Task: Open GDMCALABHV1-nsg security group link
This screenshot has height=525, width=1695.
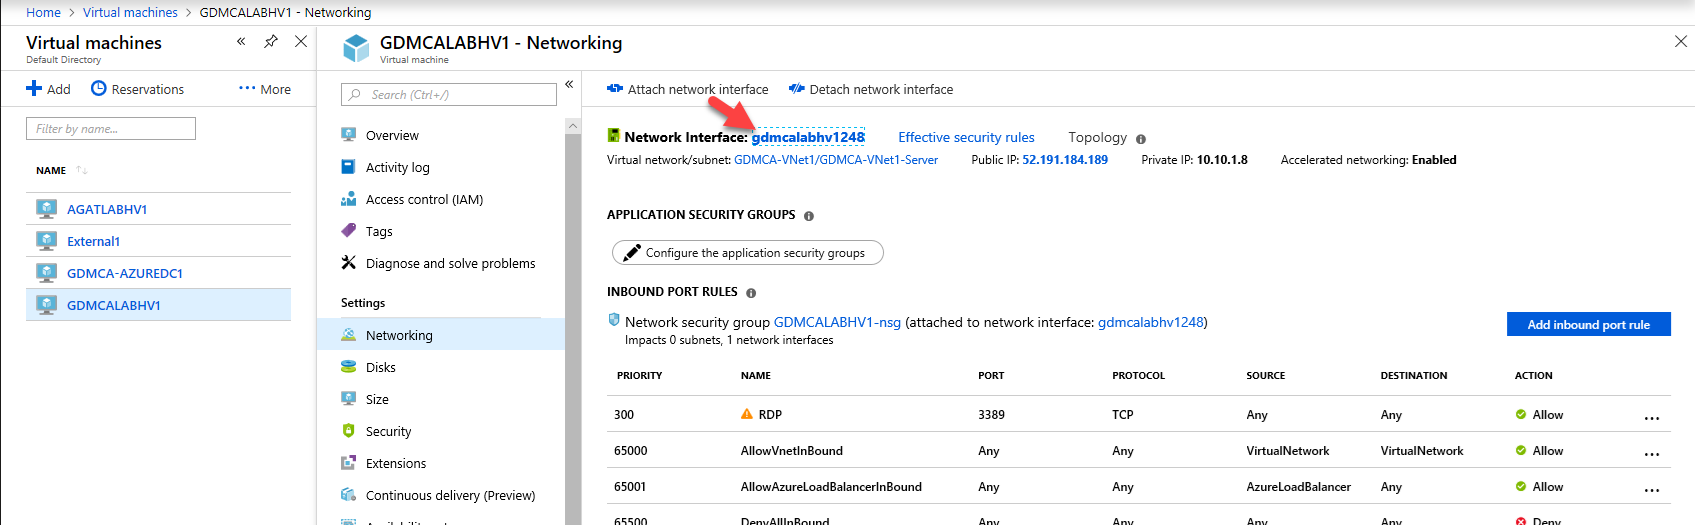Action: click(837, 322)
